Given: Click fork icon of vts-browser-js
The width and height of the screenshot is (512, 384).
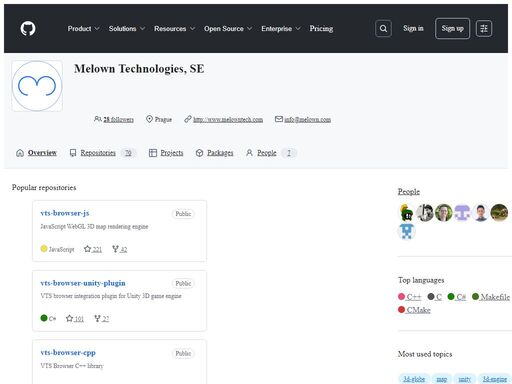Looking at the screenshot, I should [x=115, y=249].
